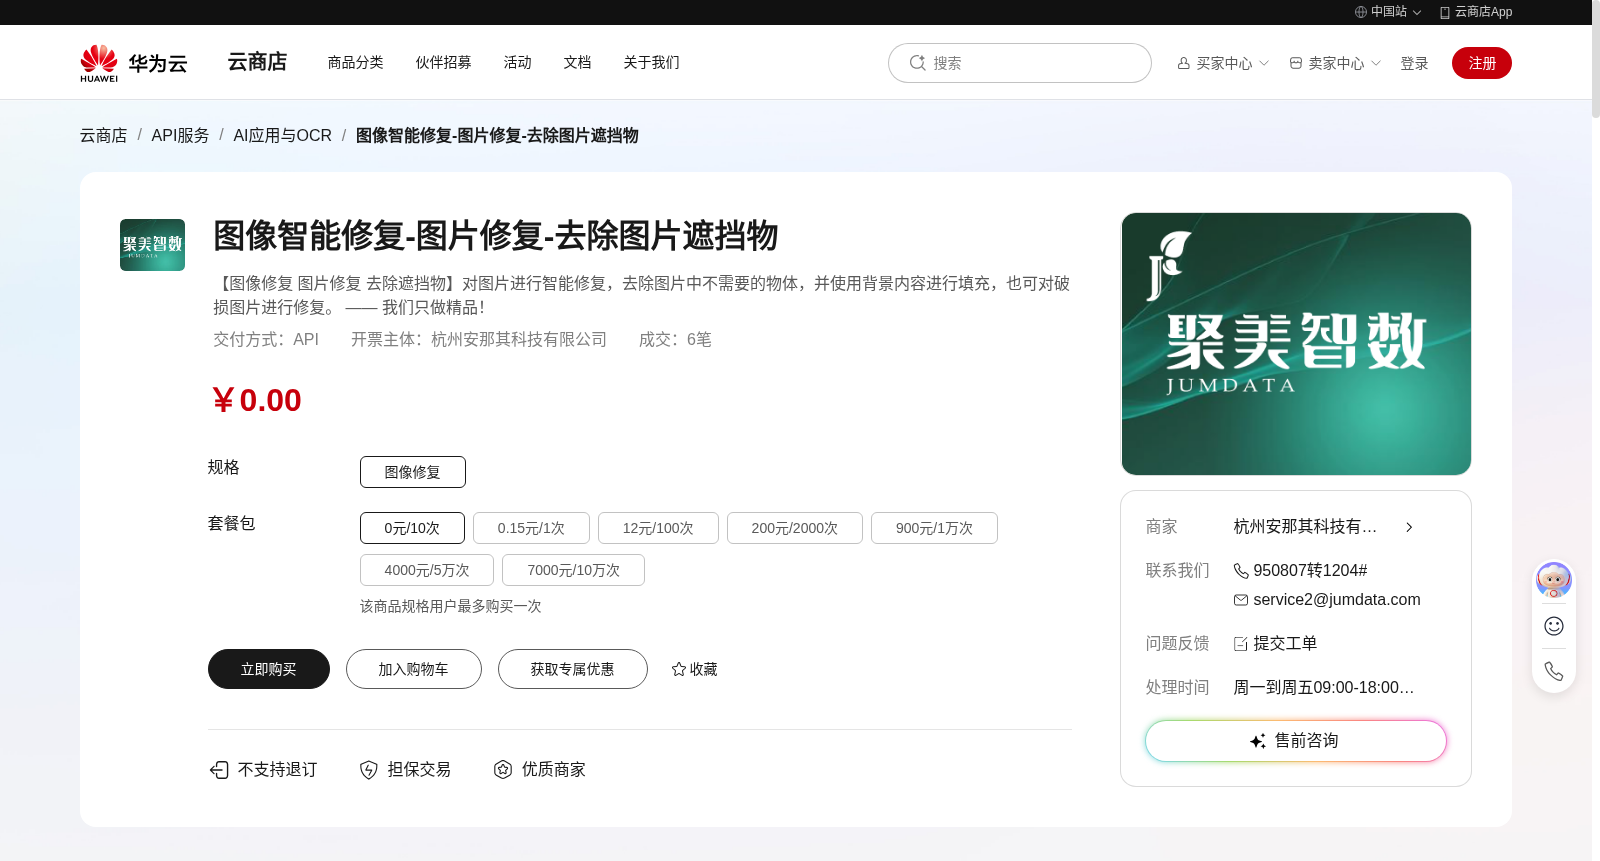This screenshot has height=861, width=1600.
Task: Click the 云商店 breadcrumb link
Action: tap(104, 135)
